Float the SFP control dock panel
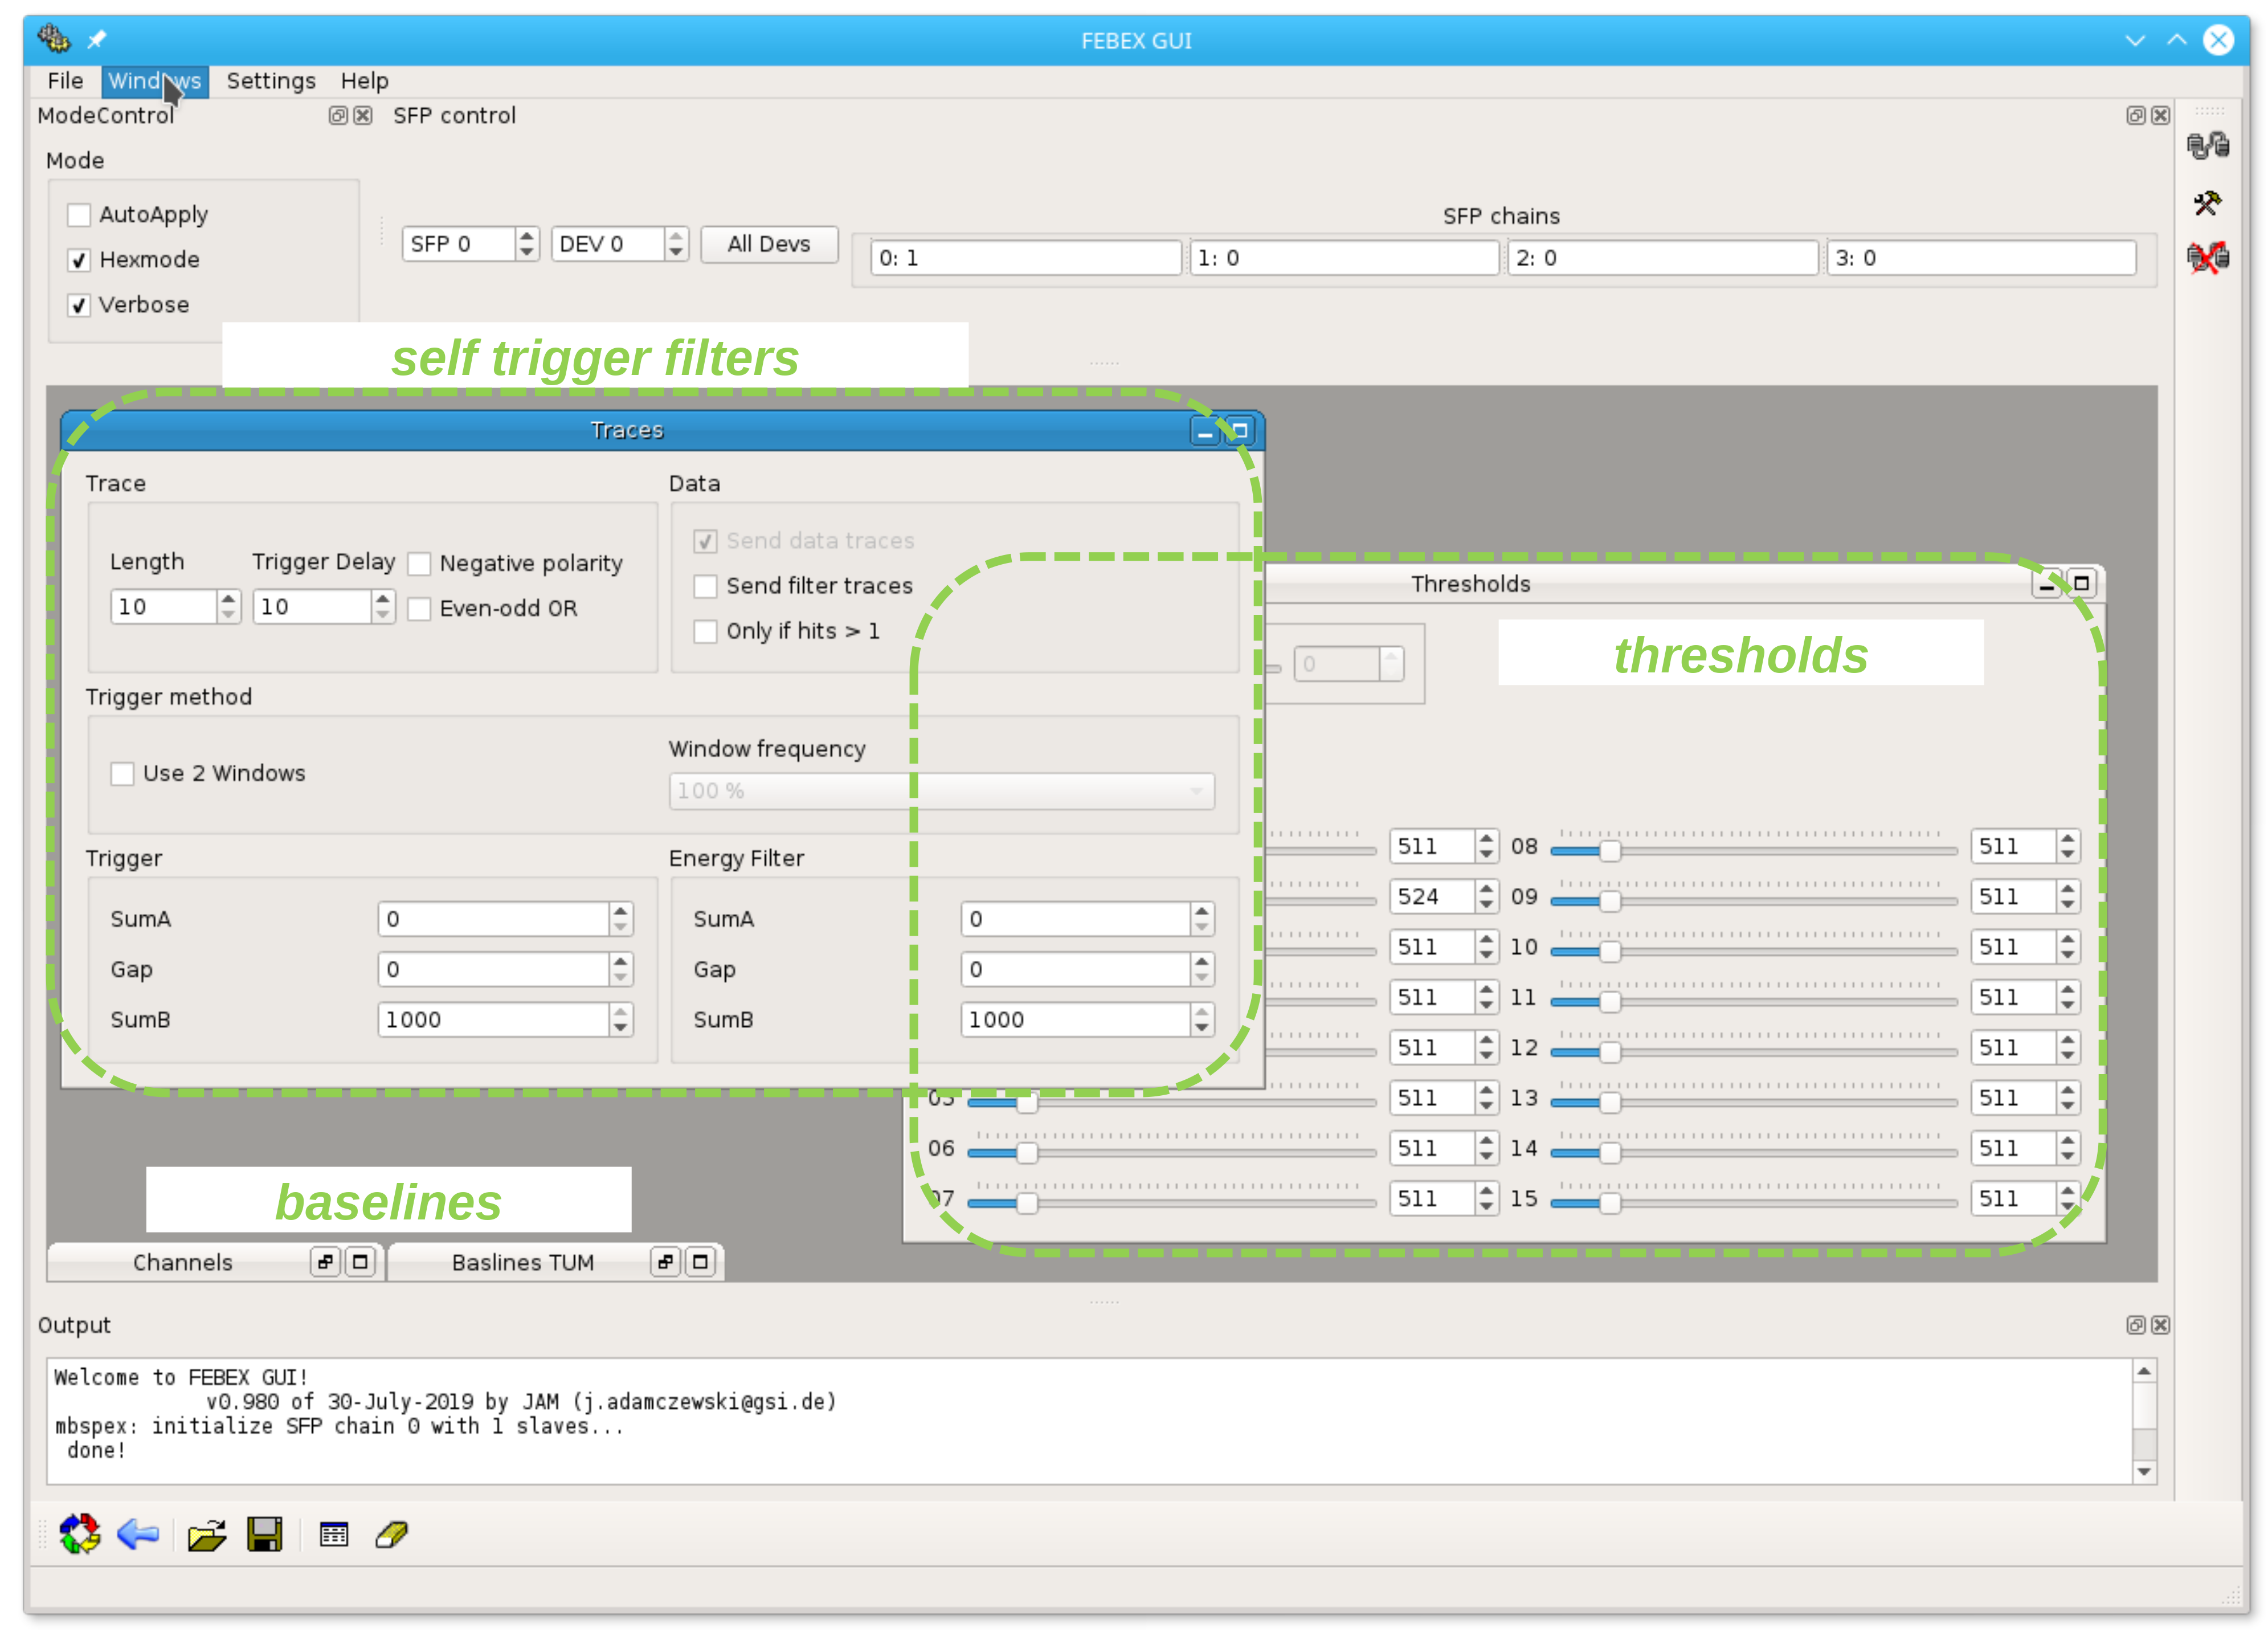The image size is (2268, 1636). point(2135,115)
